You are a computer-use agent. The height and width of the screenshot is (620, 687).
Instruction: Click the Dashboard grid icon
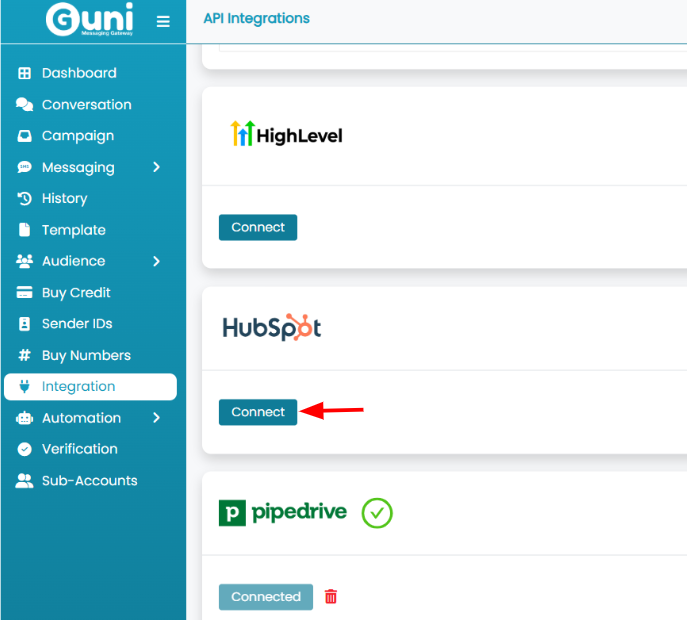(25, 73)
